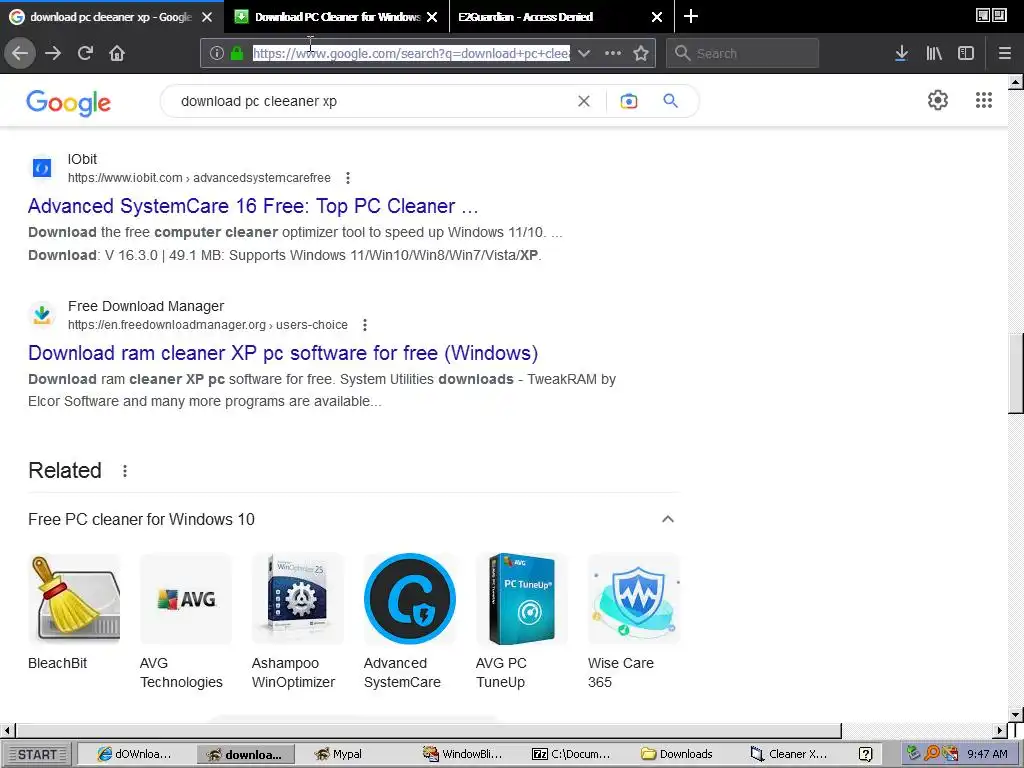
Task: Select the BleachBit thumbnail
Action: [74, 599]
